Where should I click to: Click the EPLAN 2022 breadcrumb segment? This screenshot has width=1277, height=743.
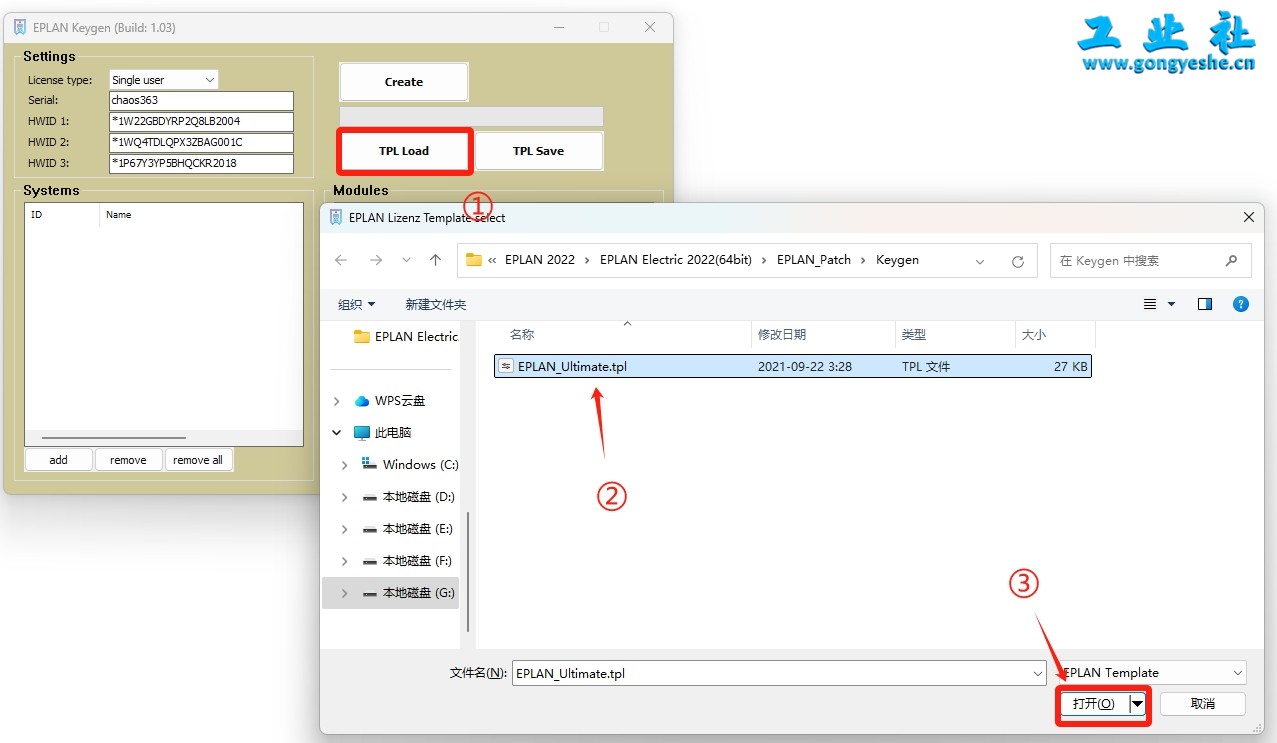[540, 260]
